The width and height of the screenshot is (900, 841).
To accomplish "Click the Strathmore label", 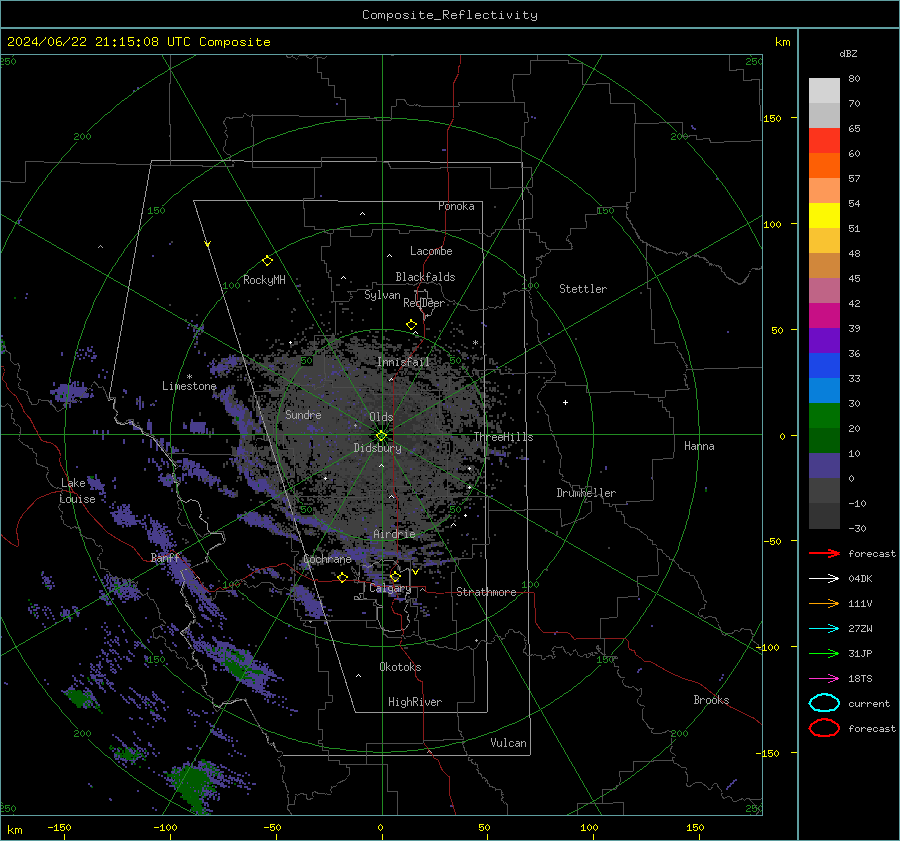I will click(x=486, y=592).
